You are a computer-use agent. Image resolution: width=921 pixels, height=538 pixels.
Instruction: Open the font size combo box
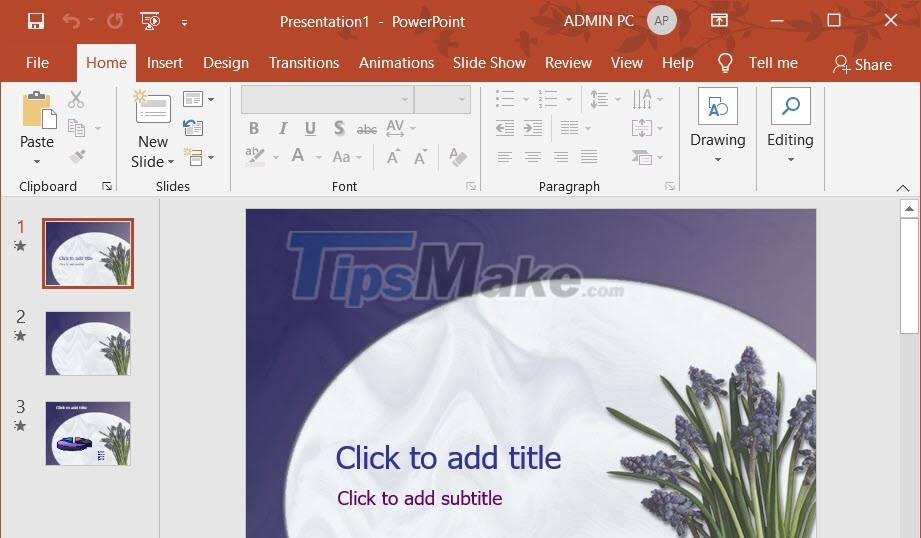pos(442,99)
